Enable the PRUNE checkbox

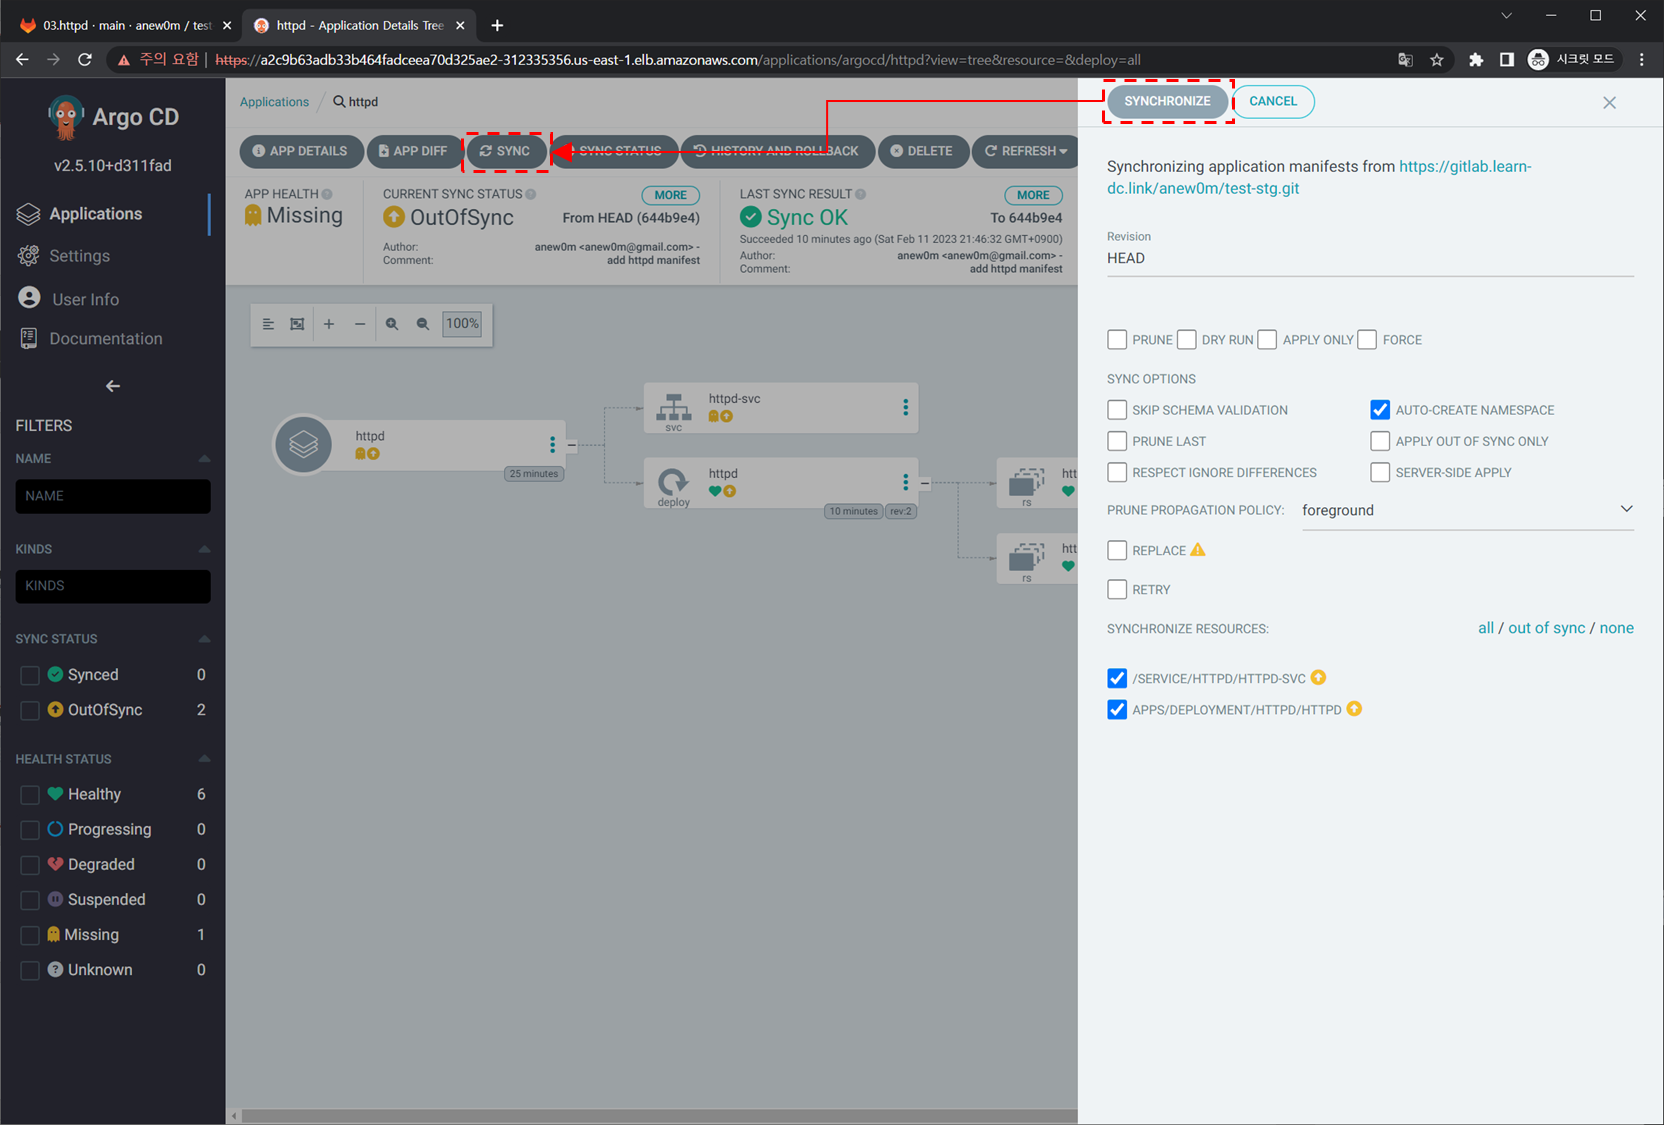point(1117,340)
